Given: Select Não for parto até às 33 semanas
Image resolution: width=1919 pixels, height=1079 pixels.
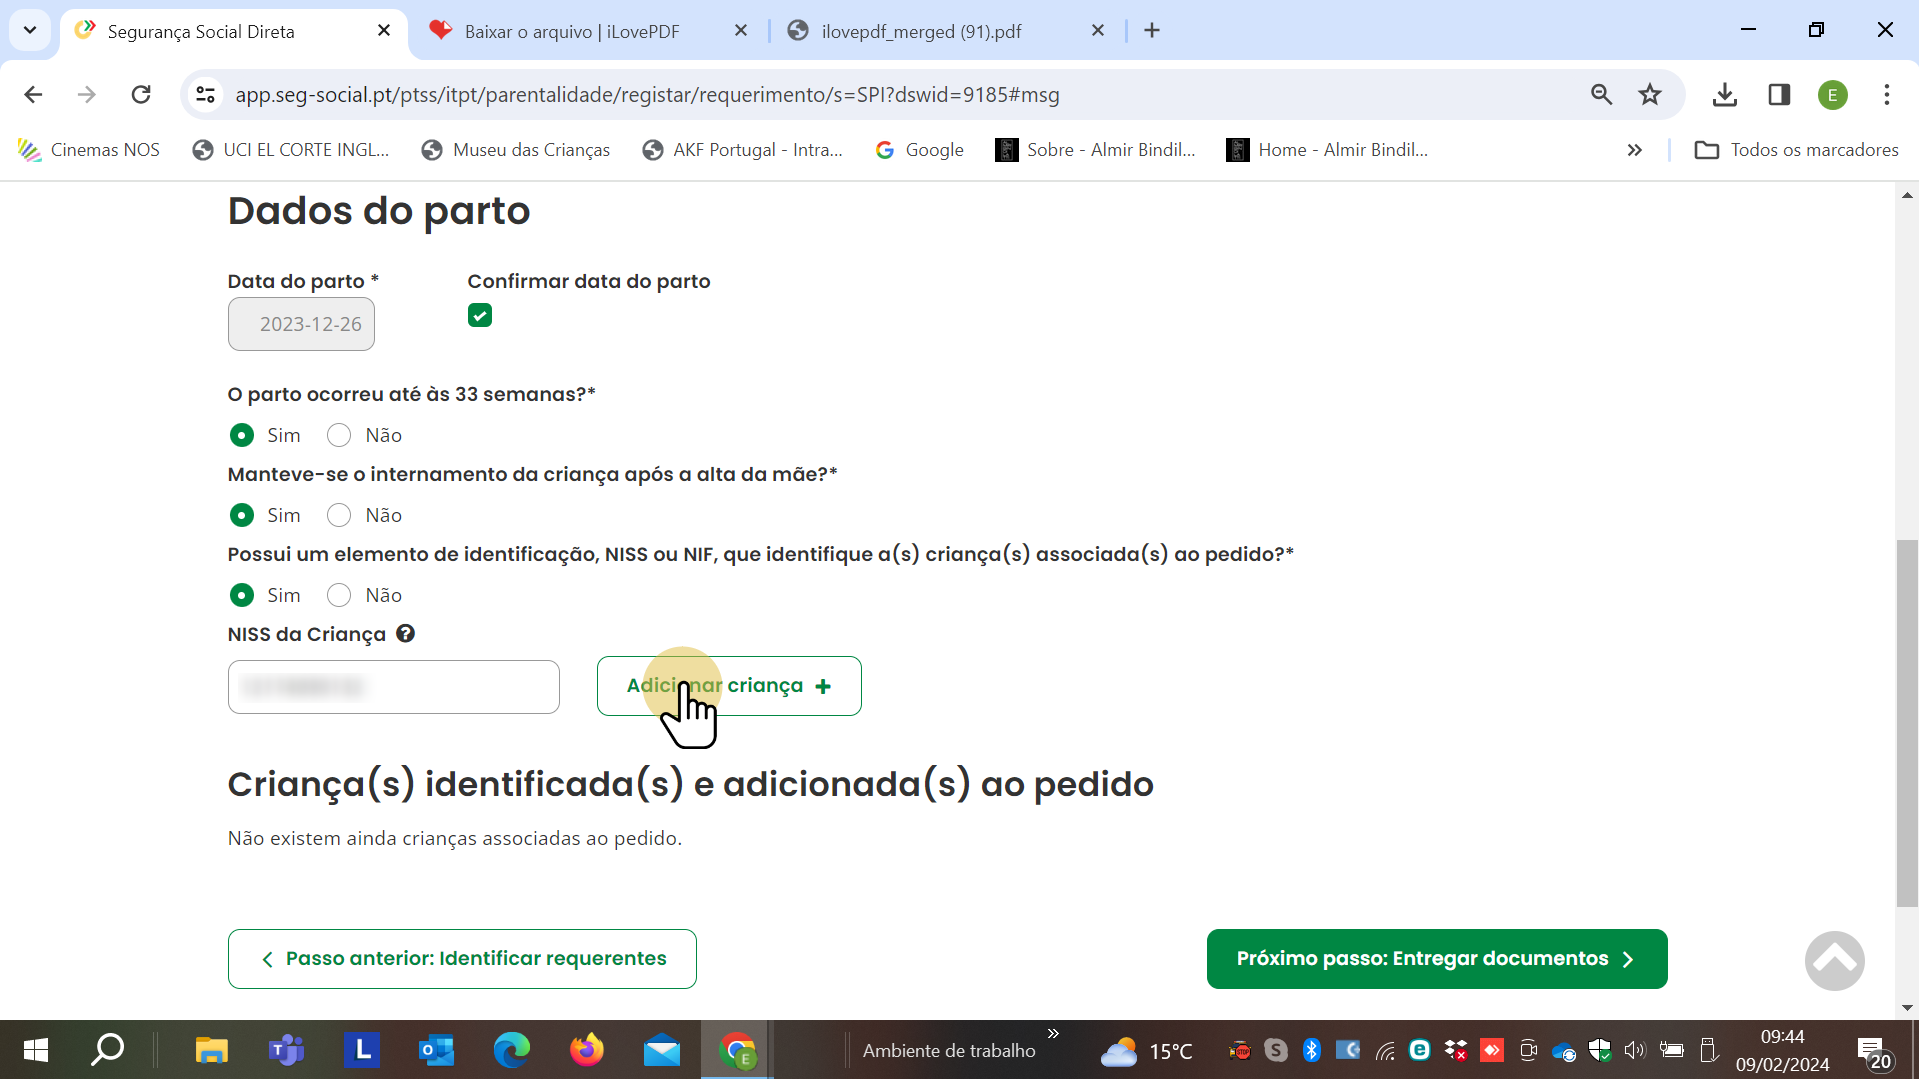Looking at the screenshot, I should (x=338, y=435).
